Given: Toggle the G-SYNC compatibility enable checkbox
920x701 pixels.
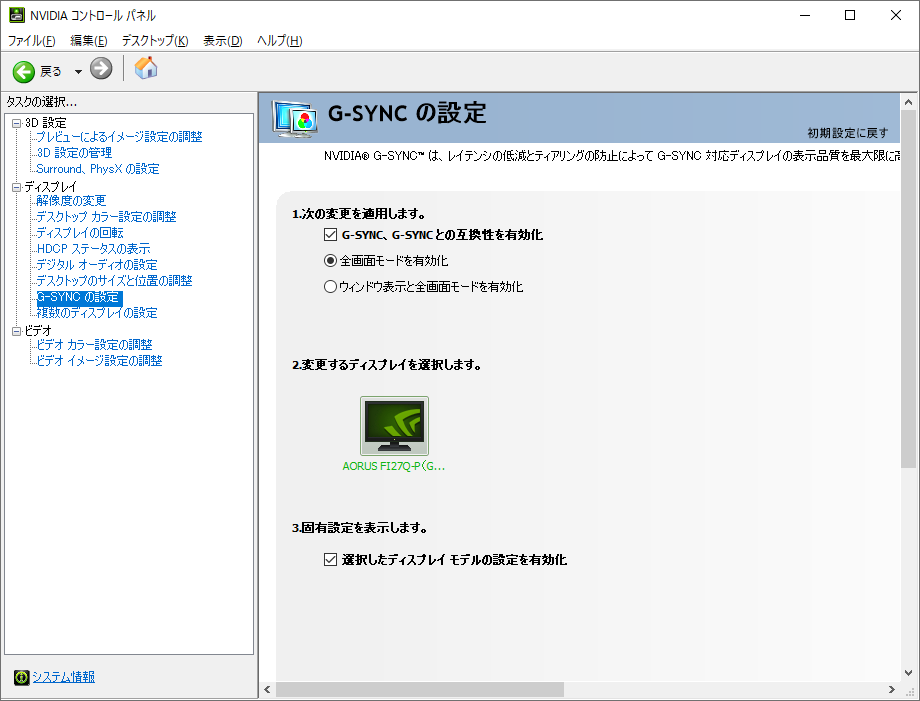Looking at the screenshot, I should pyautogui.click(x=331, y=235).
